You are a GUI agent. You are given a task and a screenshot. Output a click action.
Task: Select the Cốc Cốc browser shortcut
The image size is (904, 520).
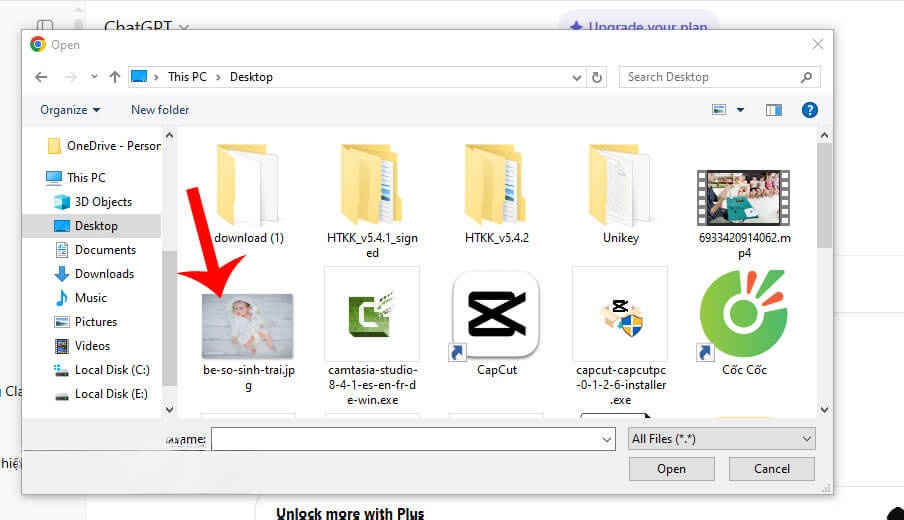point(744,322)
